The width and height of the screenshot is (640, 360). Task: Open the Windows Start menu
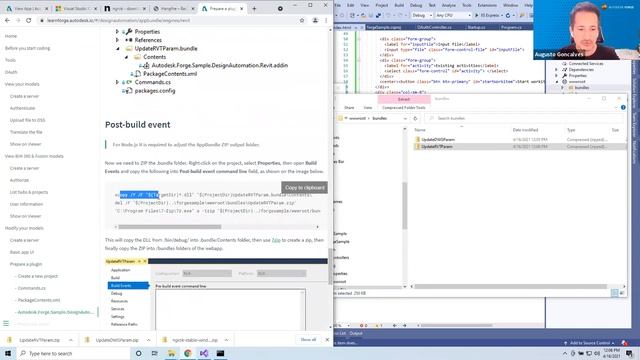click(8, 353)
